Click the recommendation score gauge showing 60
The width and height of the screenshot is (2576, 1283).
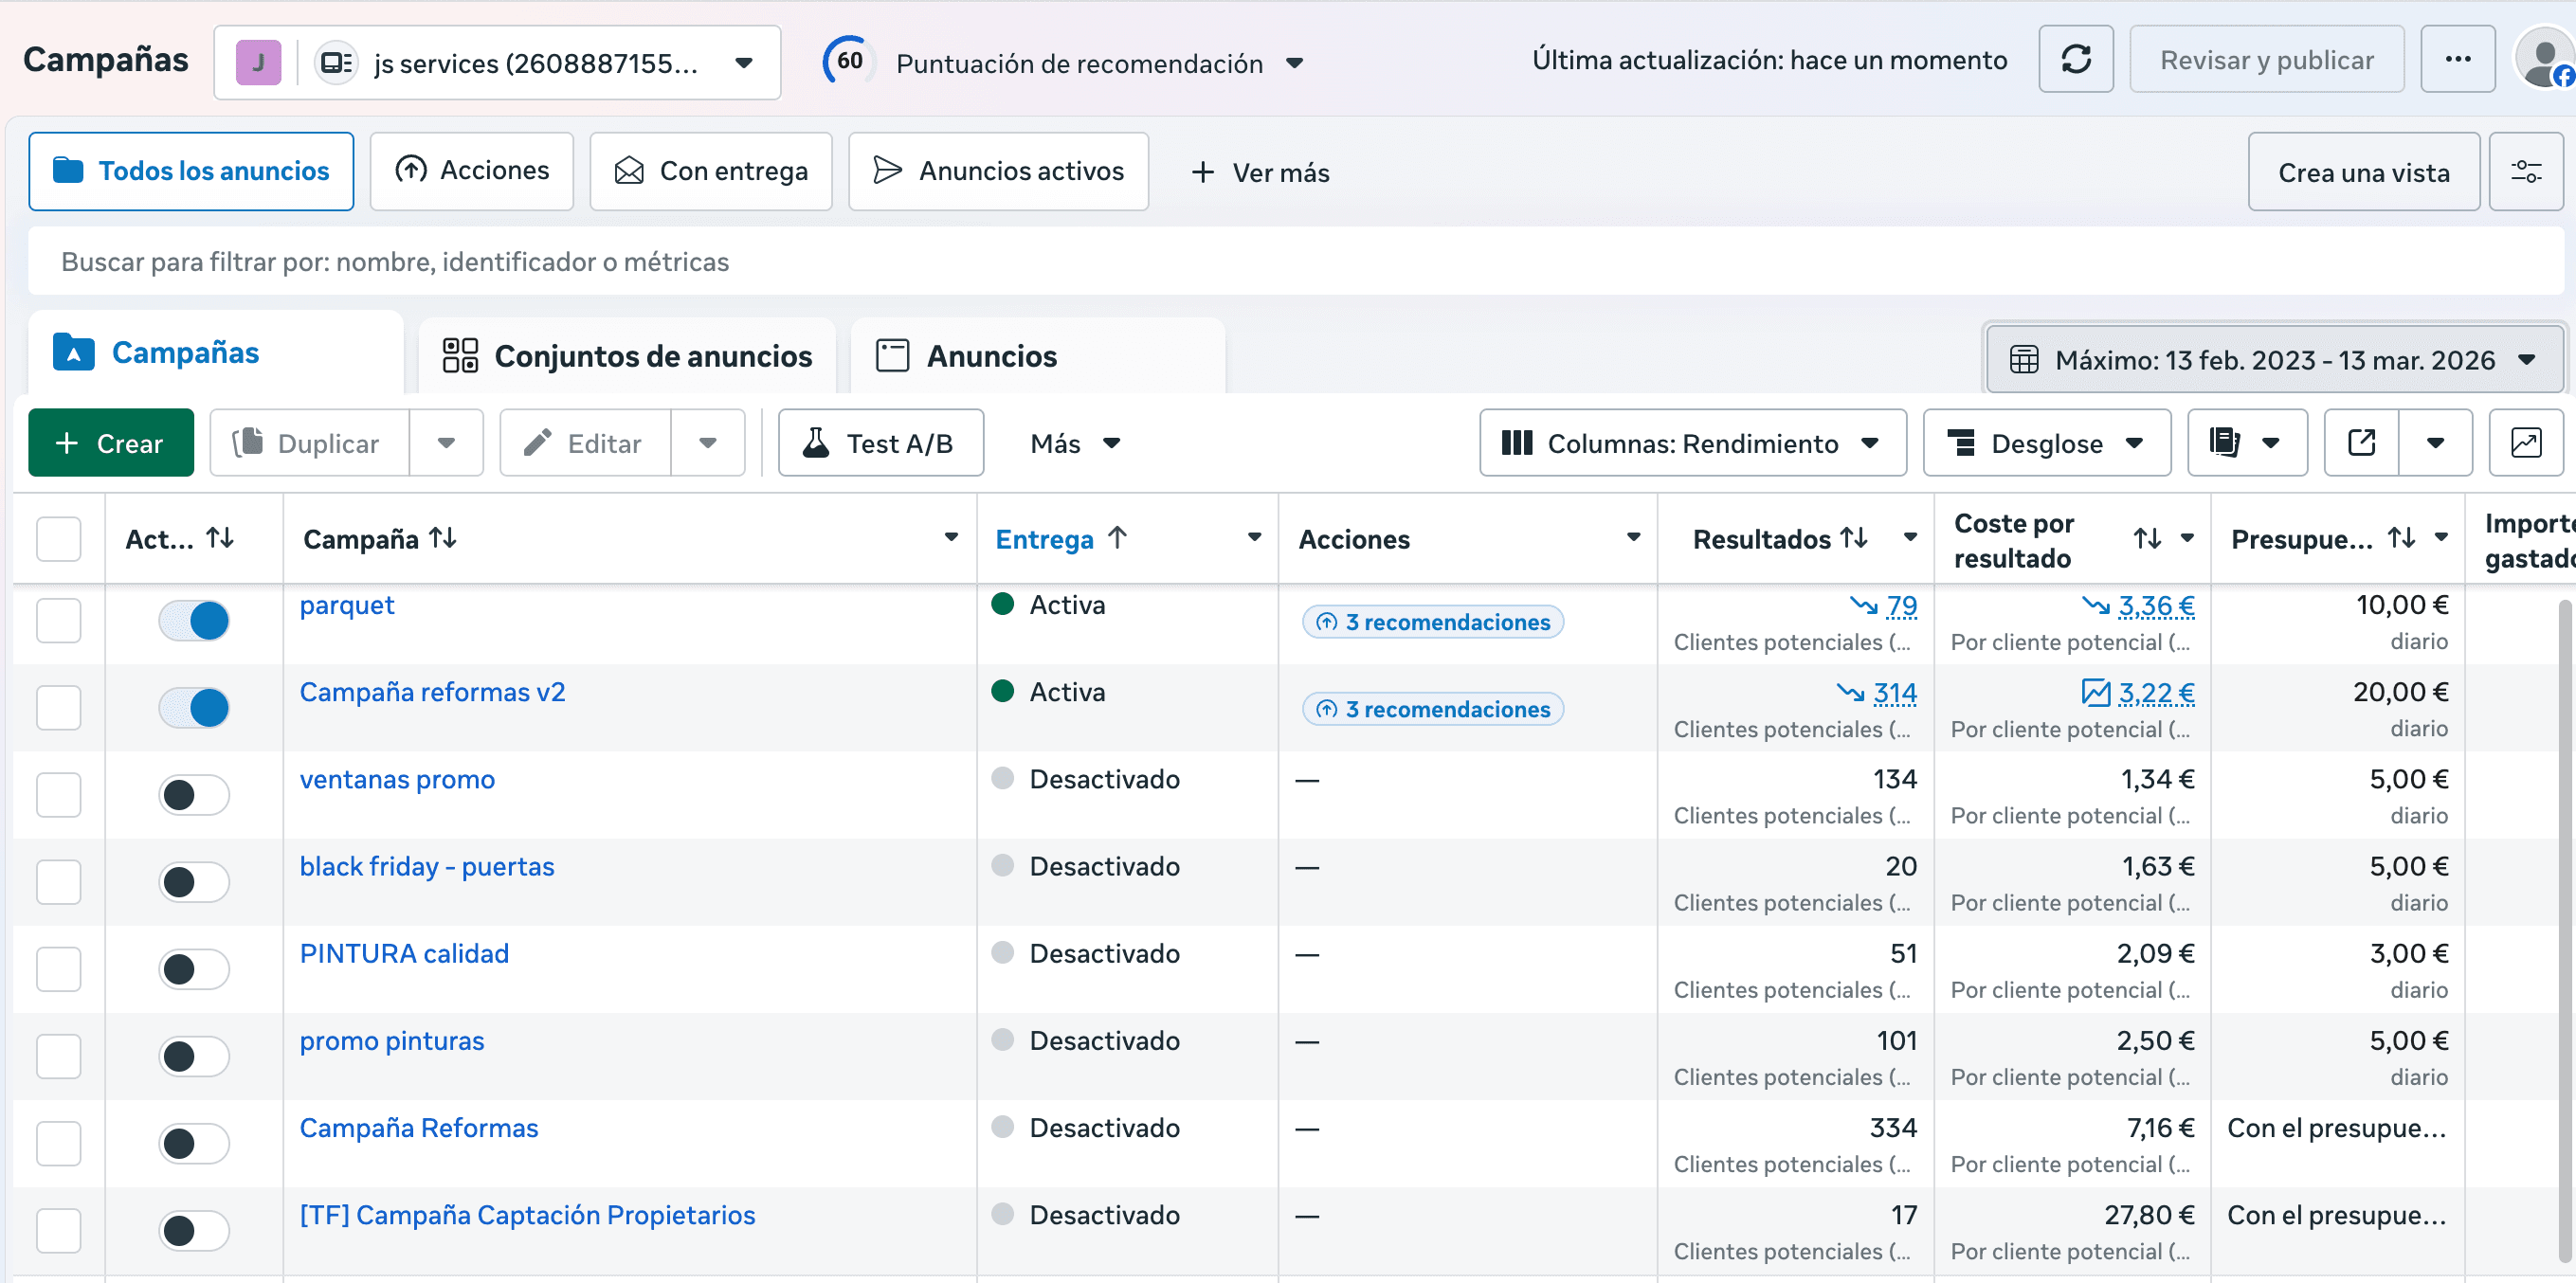click(847, 60)
